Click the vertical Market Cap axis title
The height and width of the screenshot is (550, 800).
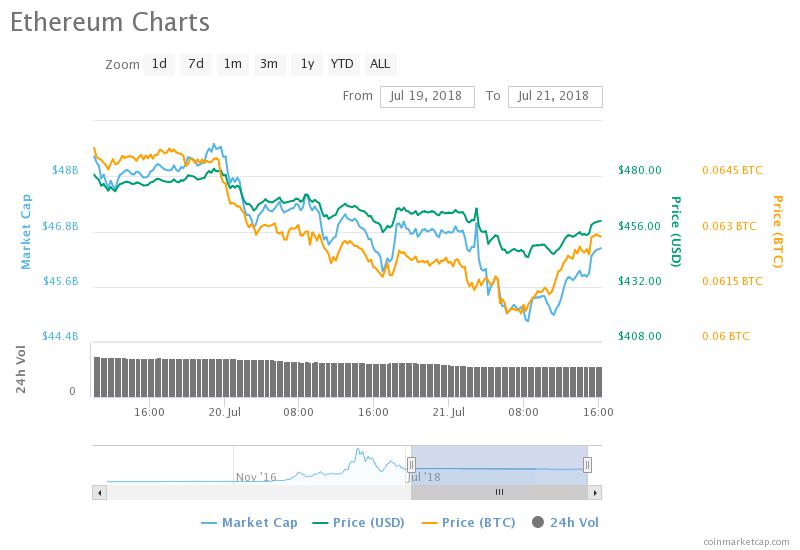[26, 231]
